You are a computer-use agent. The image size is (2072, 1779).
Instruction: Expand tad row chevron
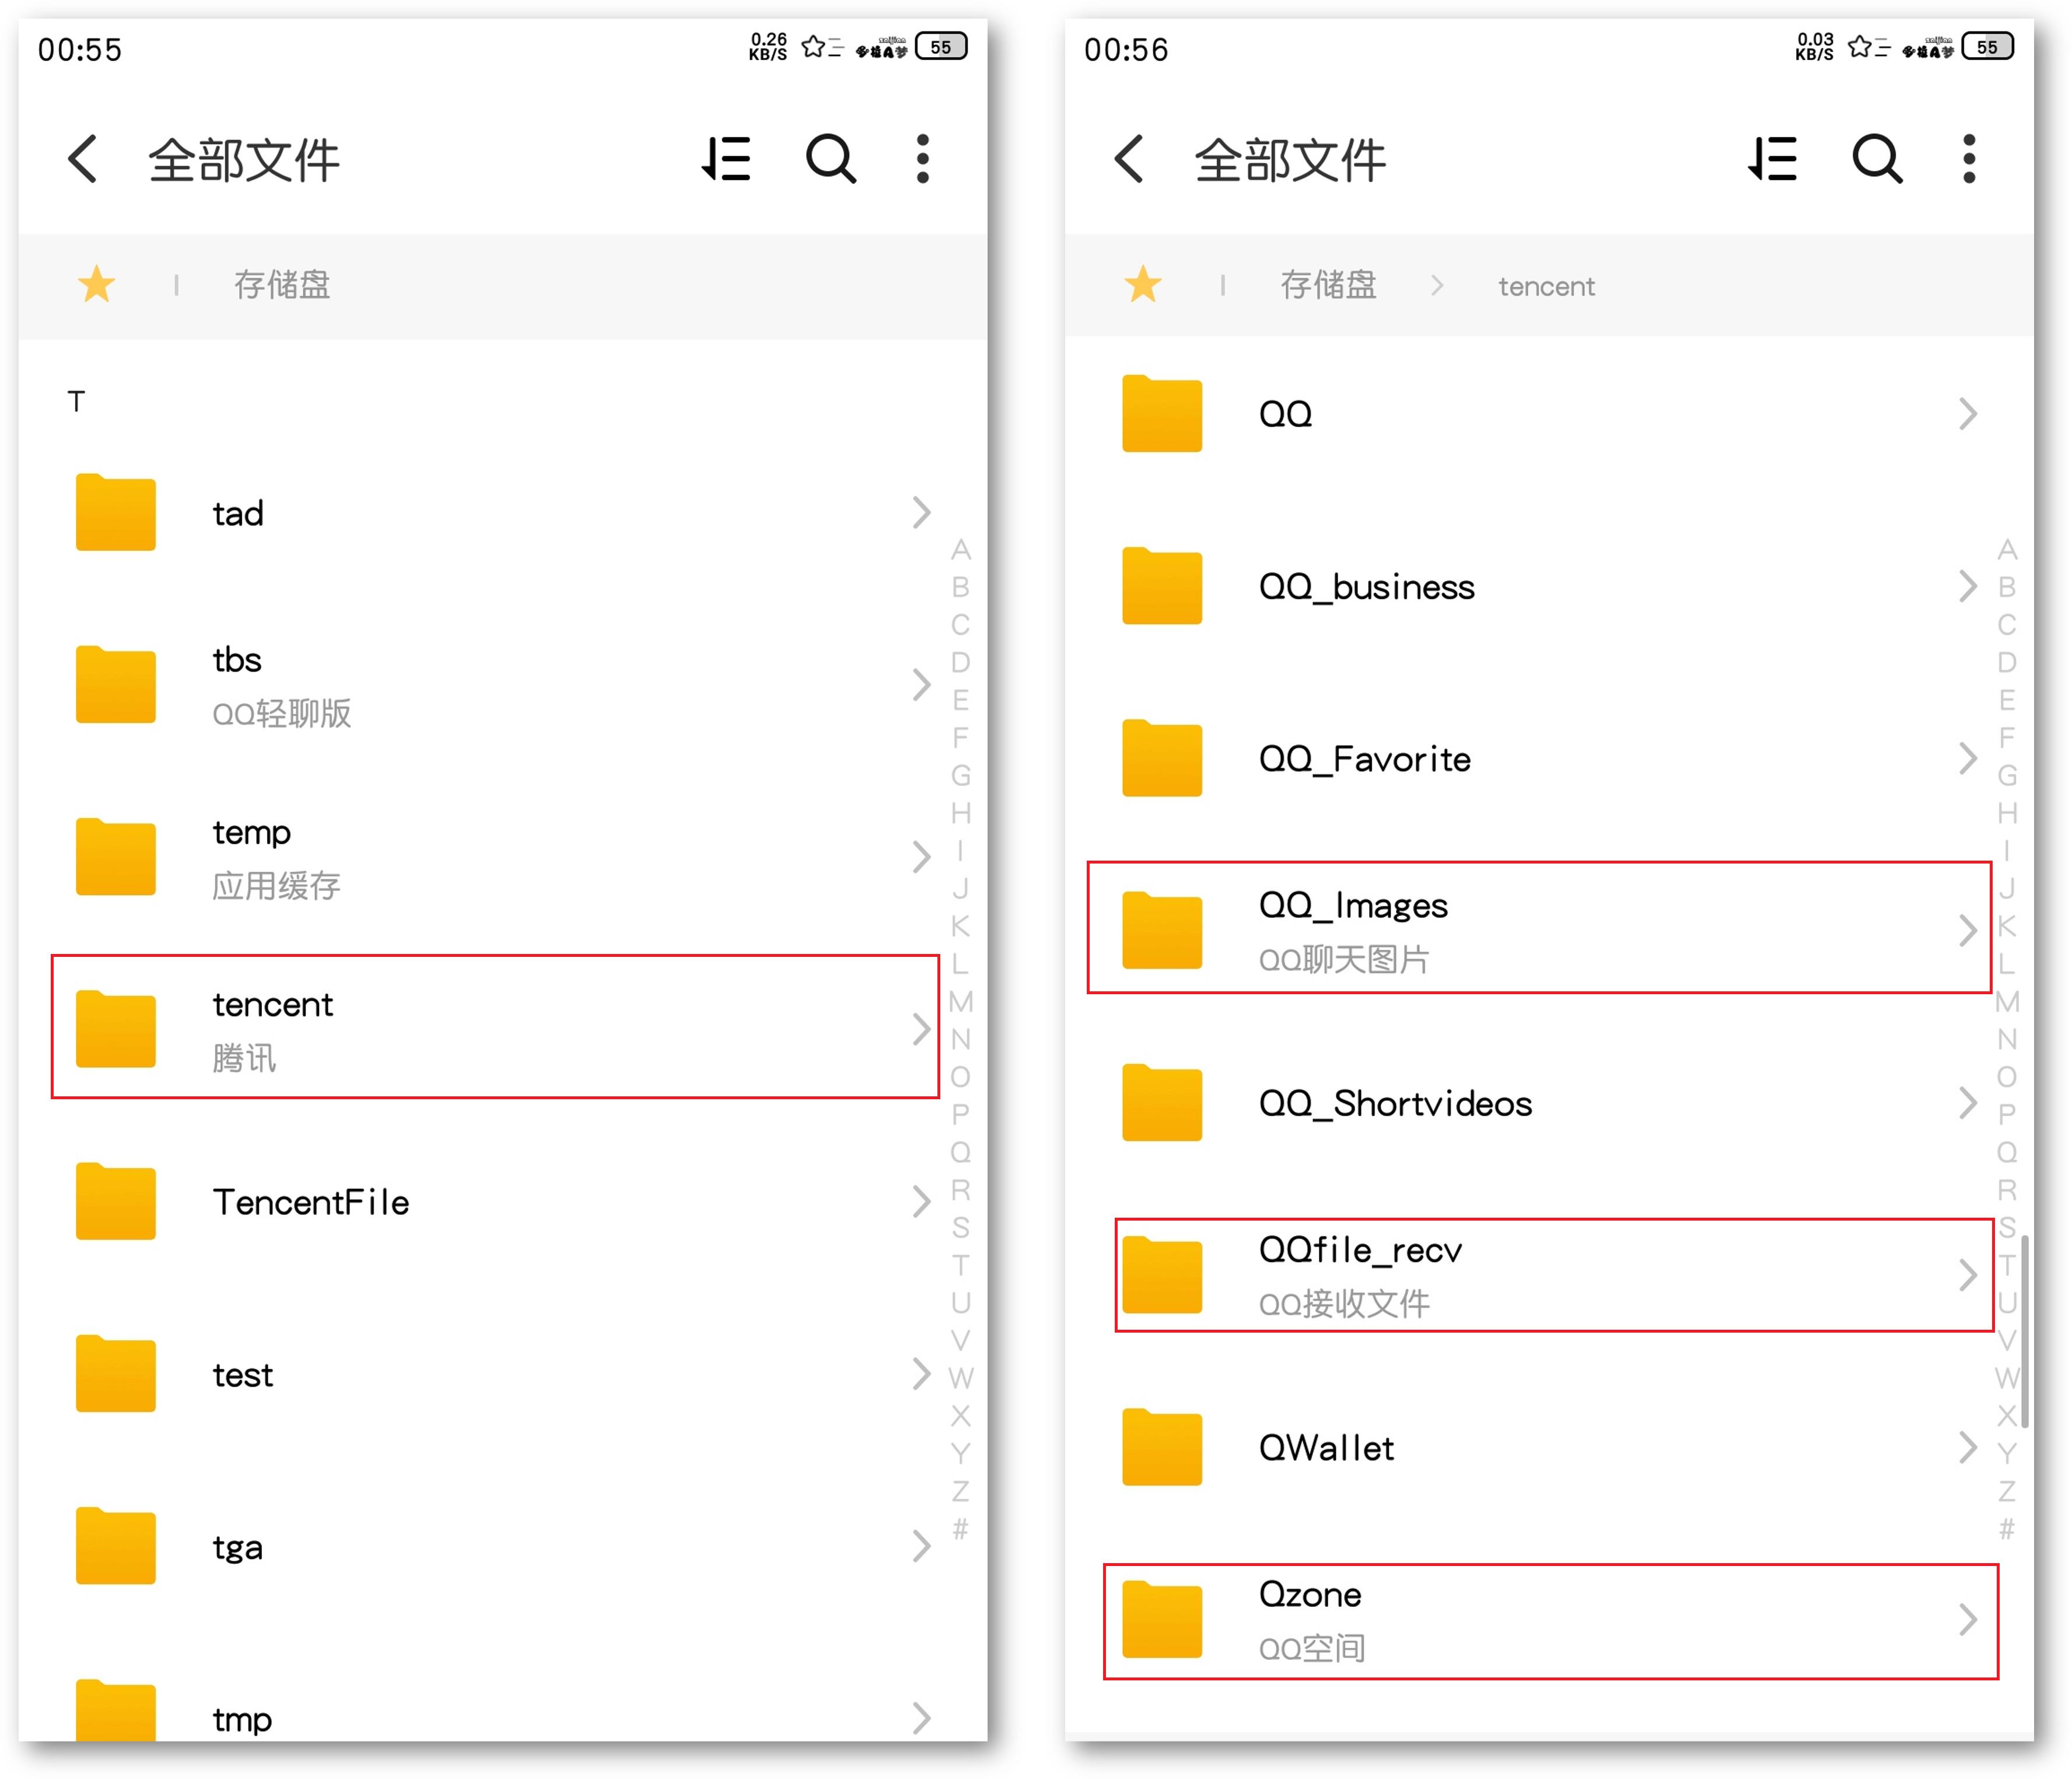point(921,512)
